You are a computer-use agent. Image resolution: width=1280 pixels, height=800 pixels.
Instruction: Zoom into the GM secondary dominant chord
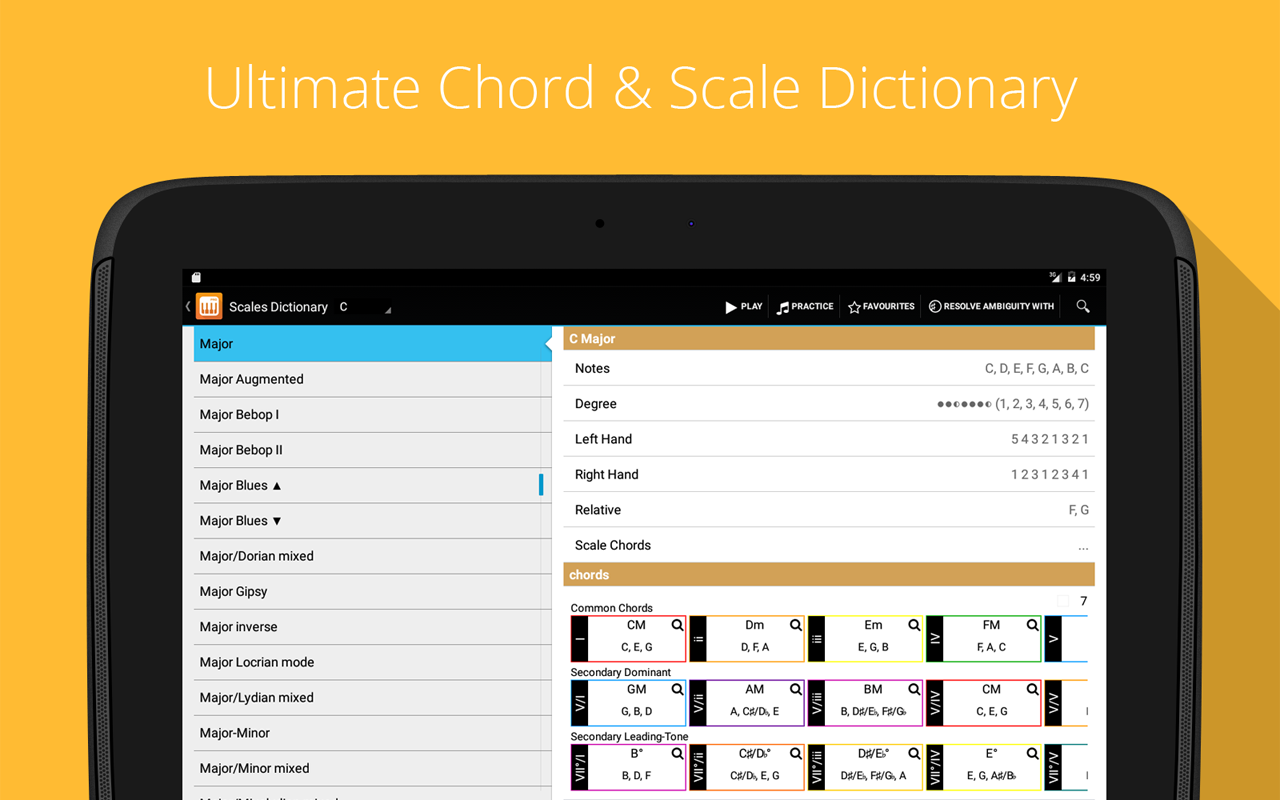pos(678,689)
